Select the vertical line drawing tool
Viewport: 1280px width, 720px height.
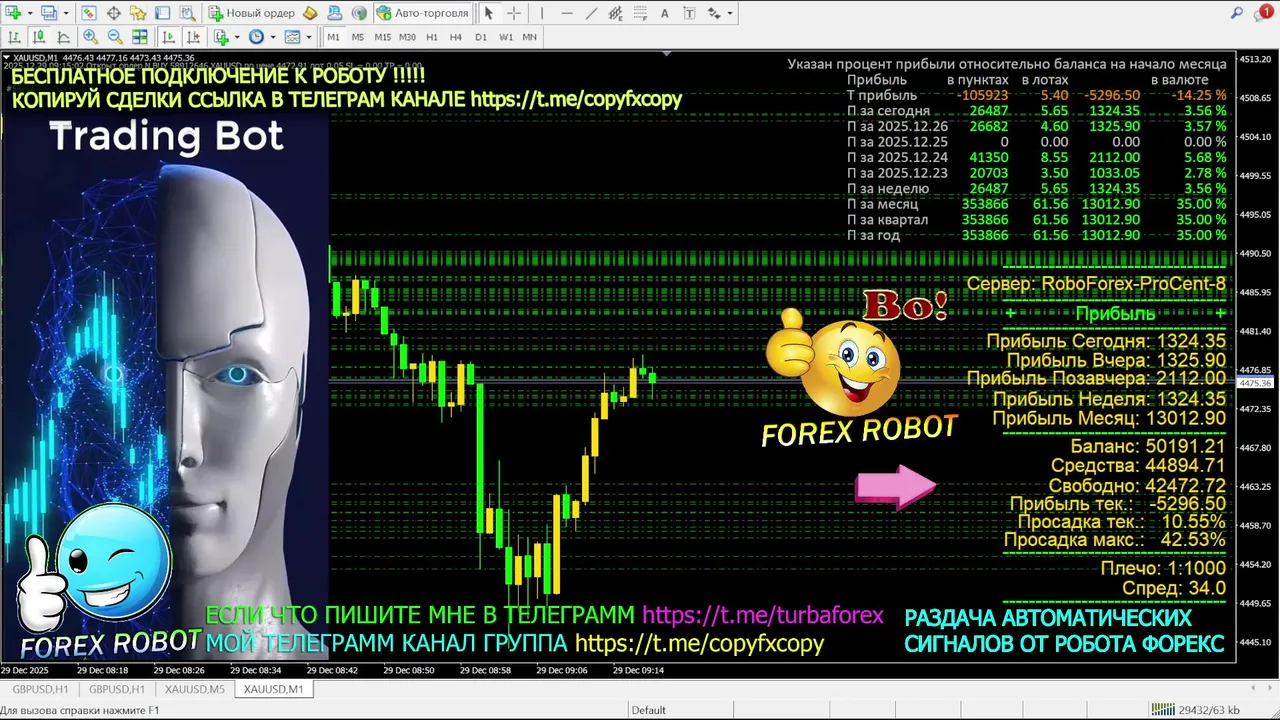(x=542, y=13)
